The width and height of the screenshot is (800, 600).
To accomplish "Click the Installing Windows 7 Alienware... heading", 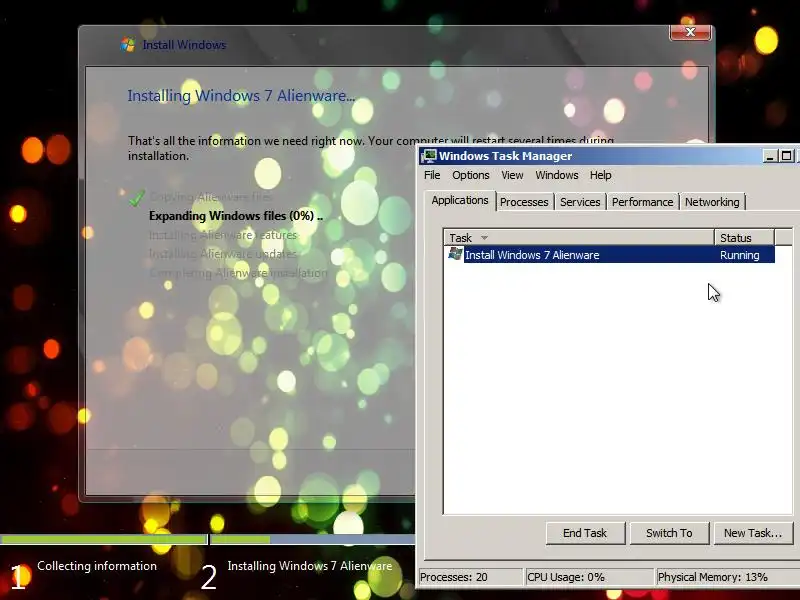I will (x=241, y=96).
